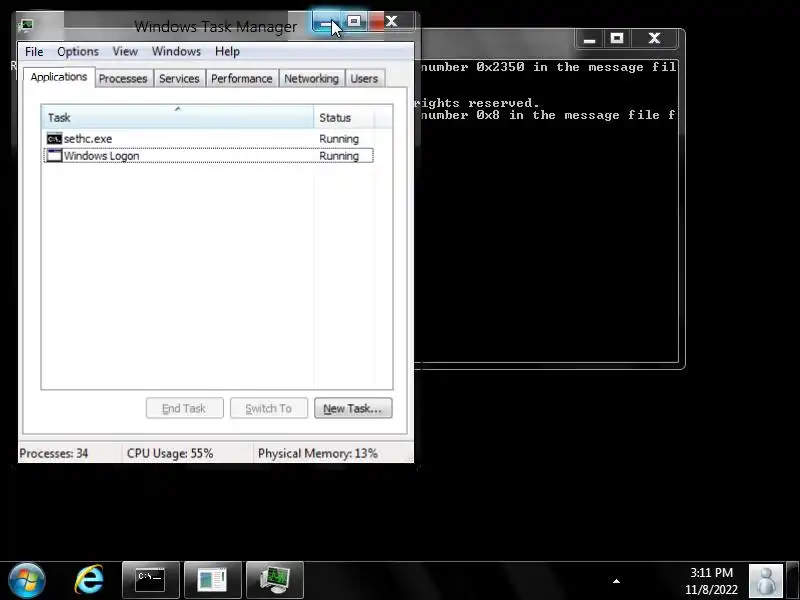Screen dimensions: 800x600
Task: Minimize the Windows Task Manager window
Action: pos(326,21)
